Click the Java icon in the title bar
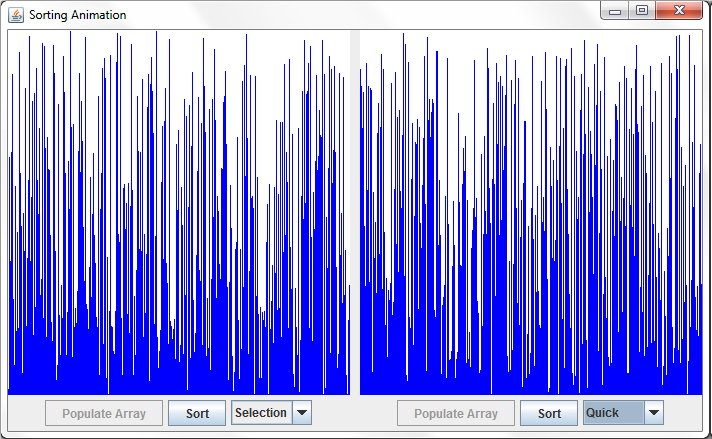Screen dimensions: 712x439 point(16,15)
